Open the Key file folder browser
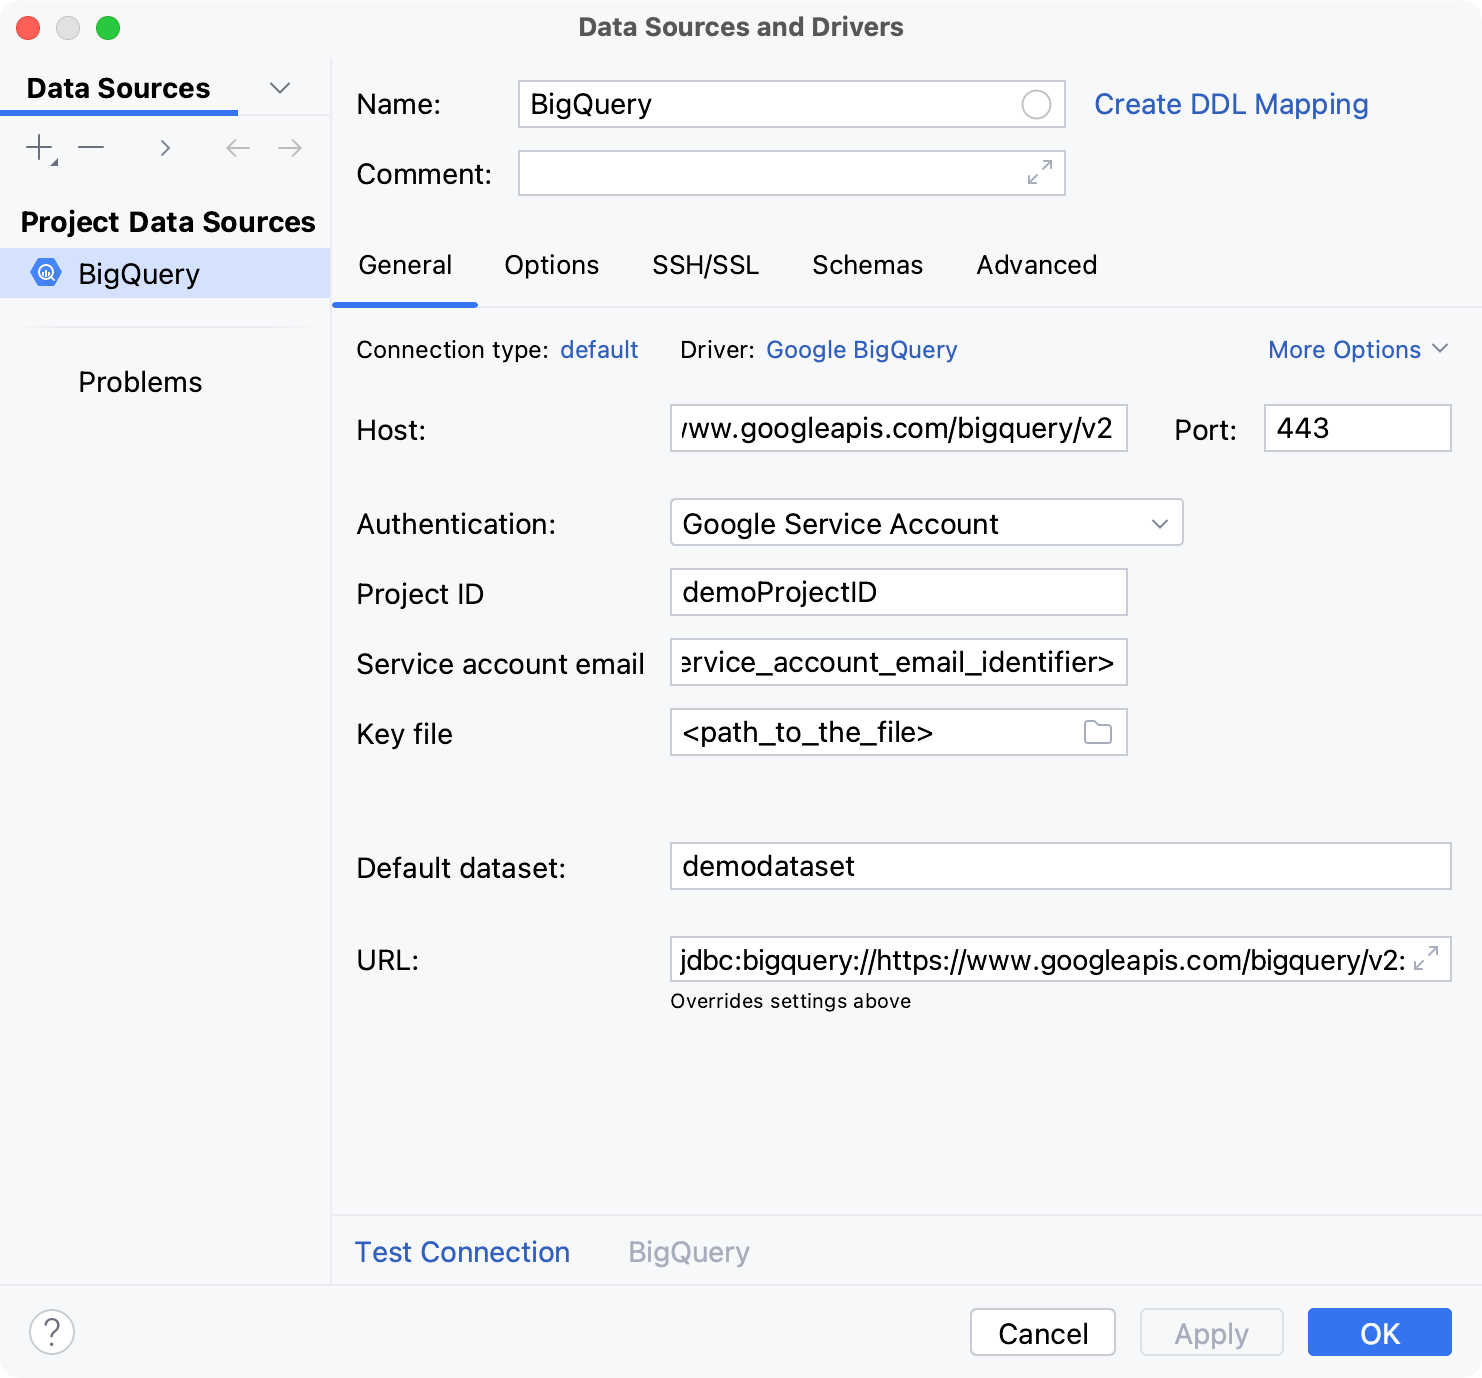The height and width of the screenshot is (1378, 1482). (1097, 732)
